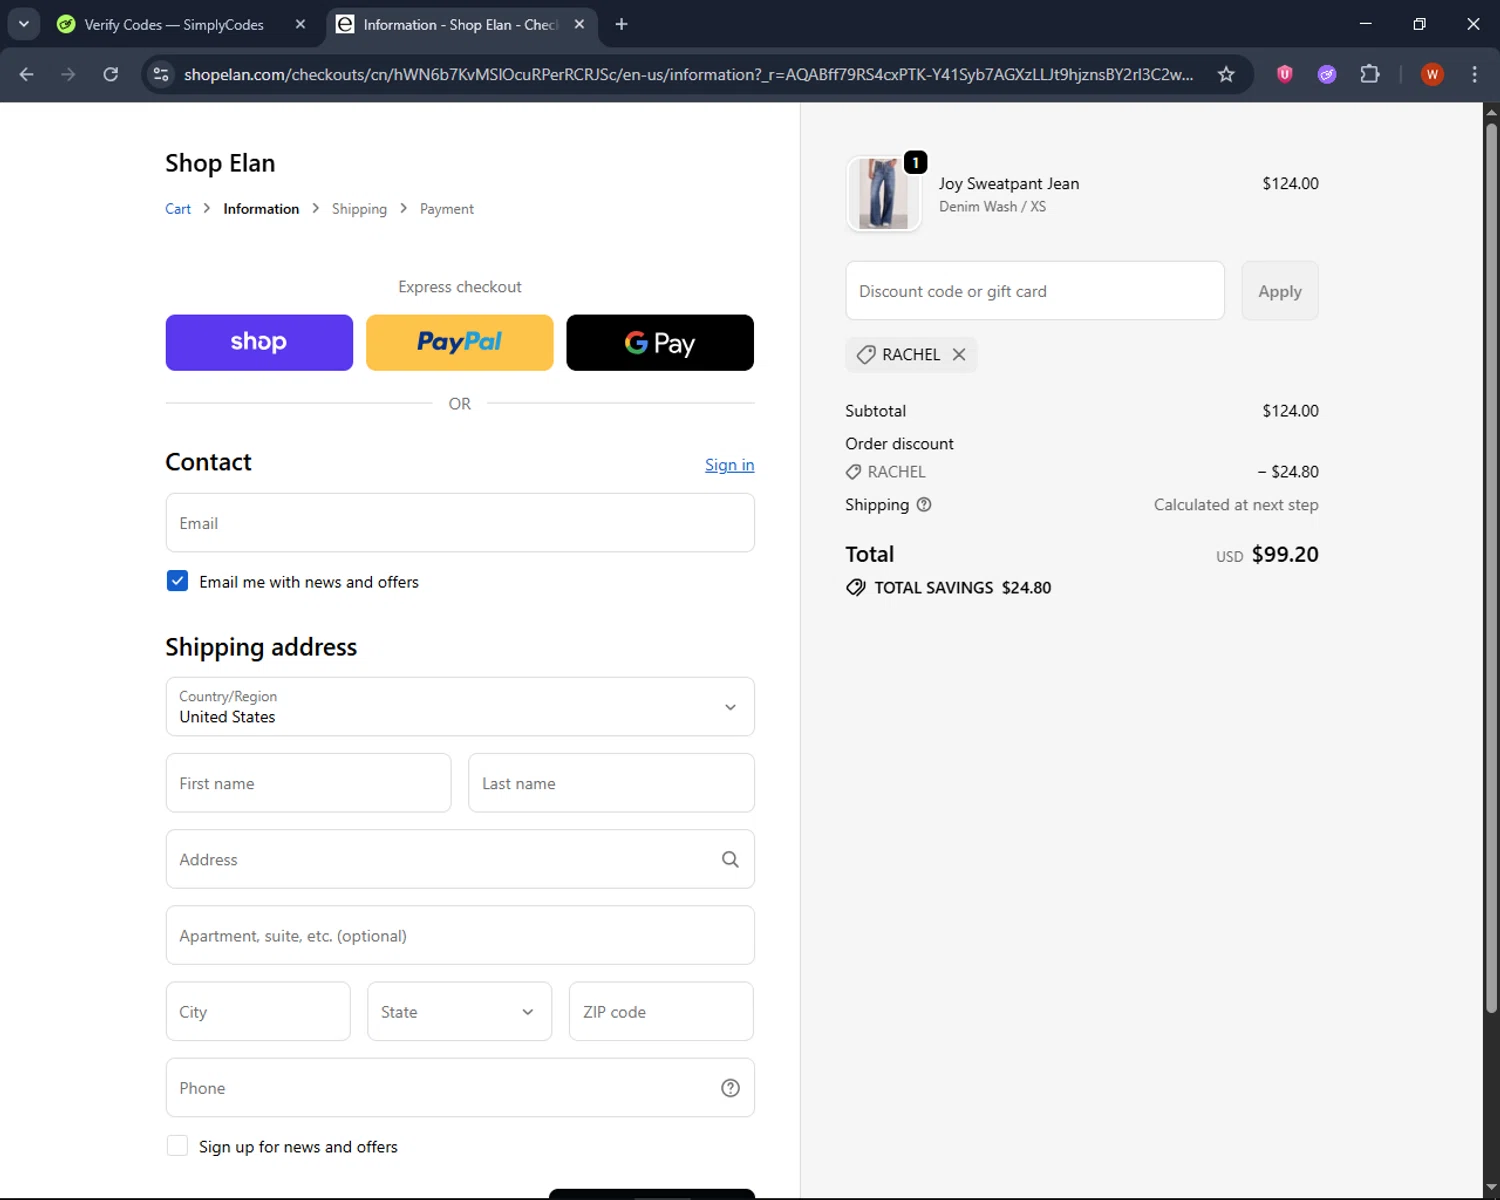Click the "TOTAL SAVINGS $24.80" text

962,588
